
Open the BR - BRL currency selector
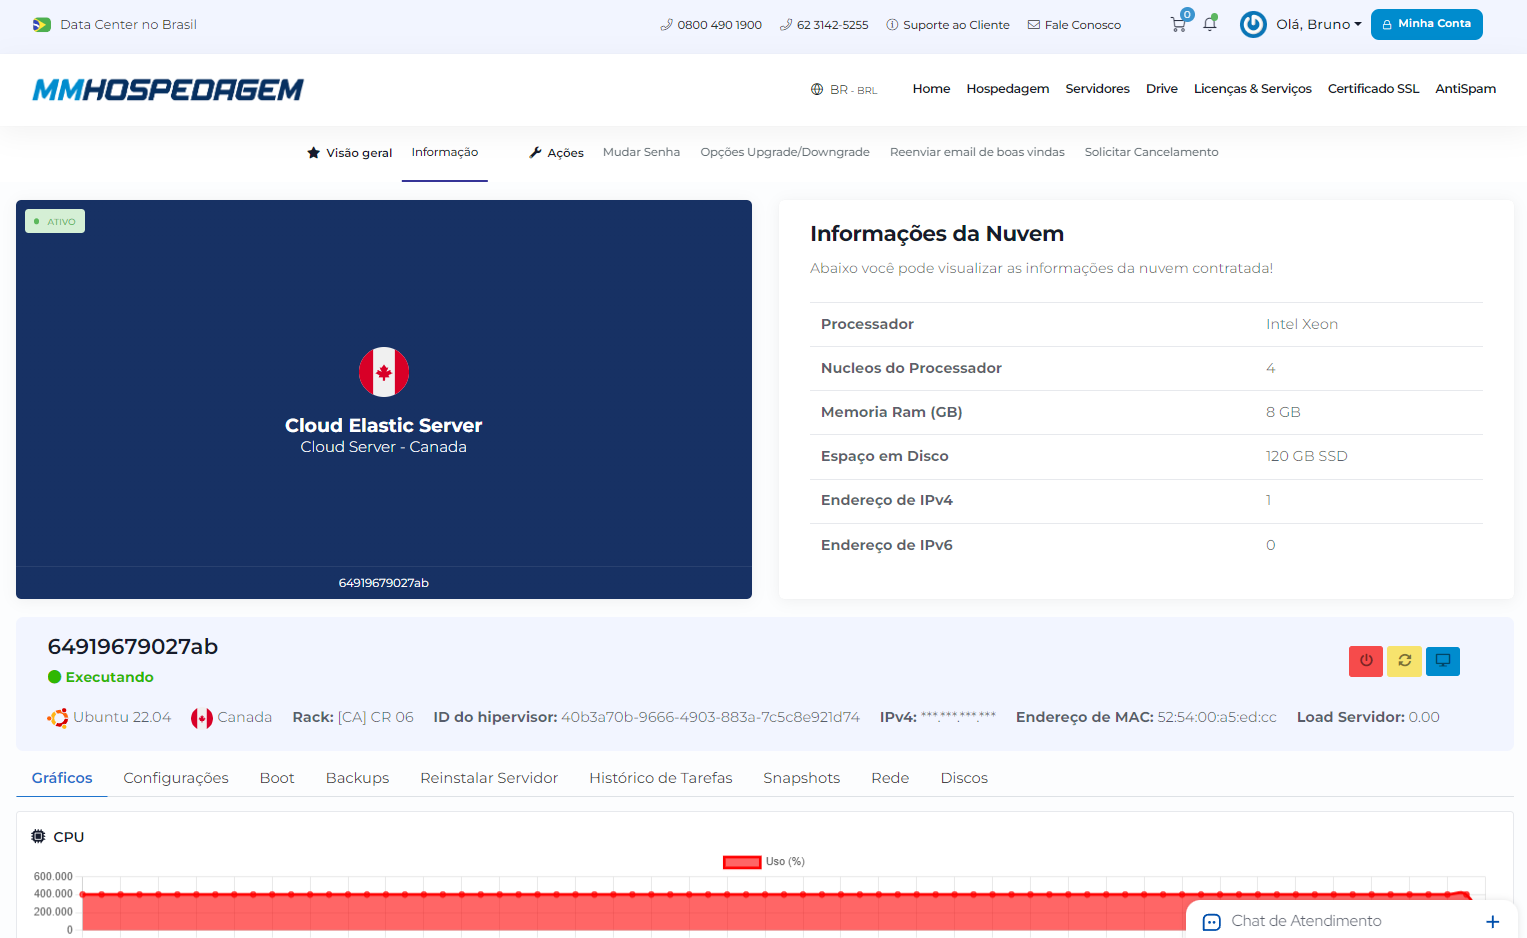(844, 89)
